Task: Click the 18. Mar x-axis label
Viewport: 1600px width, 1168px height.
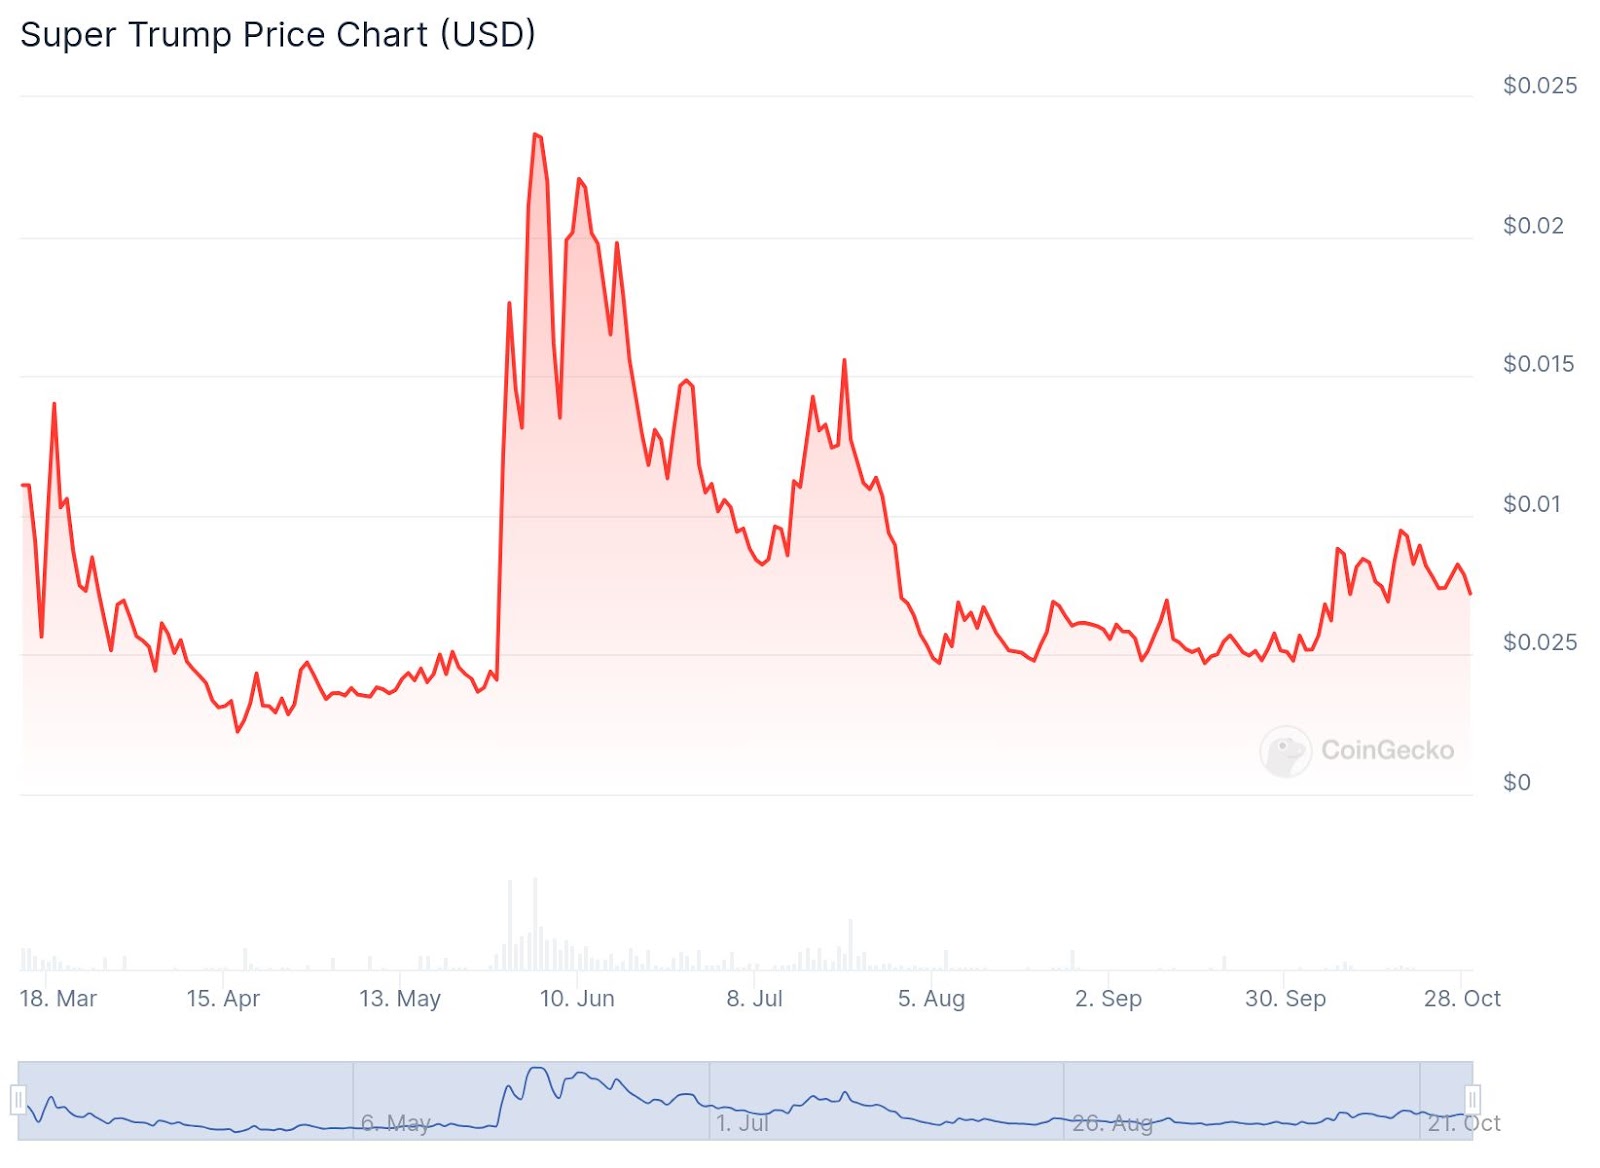Action: point(58,998)
